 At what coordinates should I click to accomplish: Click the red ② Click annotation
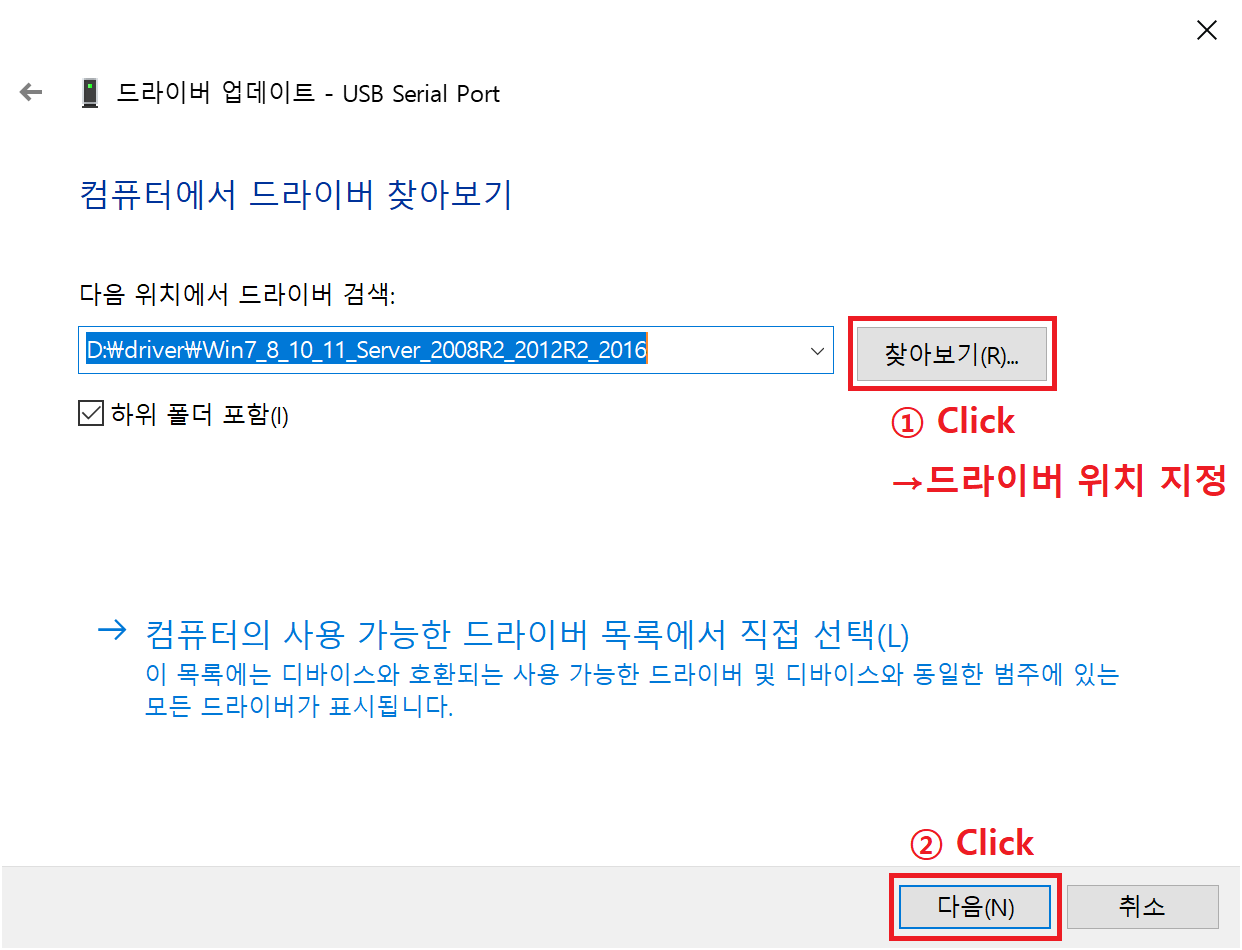[971, 844]
